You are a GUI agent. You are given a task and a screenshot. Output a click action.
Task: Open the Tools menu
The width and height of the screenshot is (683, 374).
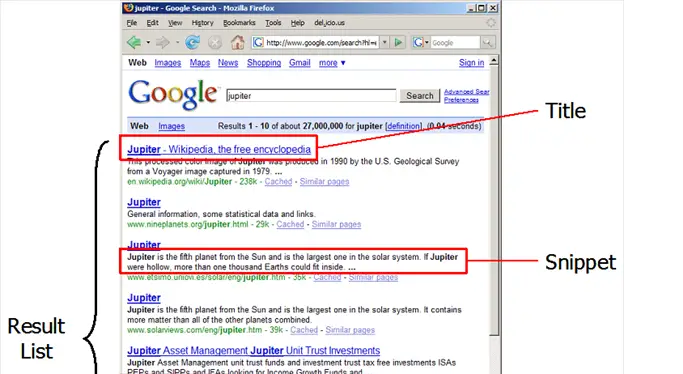tap(273, 23)
